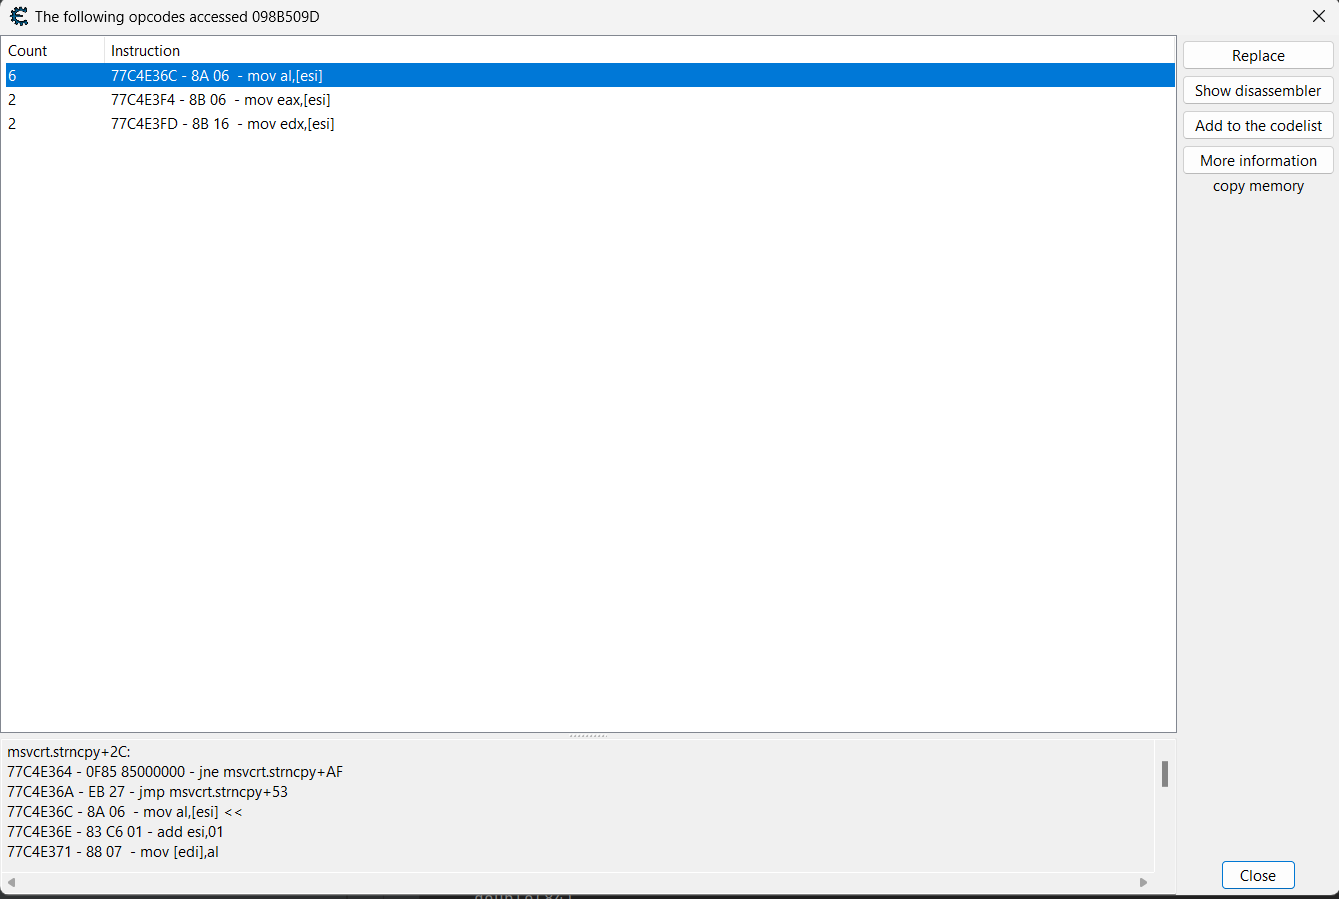Select the mov edx,[esi] instruction row
Viewport: 1339px width, 899px height.
click(x=590, y=124)
